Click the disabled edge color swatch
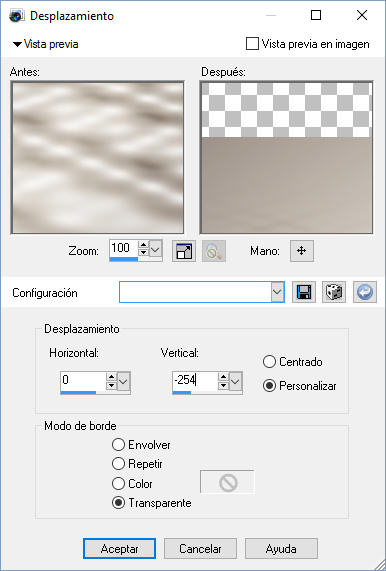The image size is (386, 571). click(227, 482)
